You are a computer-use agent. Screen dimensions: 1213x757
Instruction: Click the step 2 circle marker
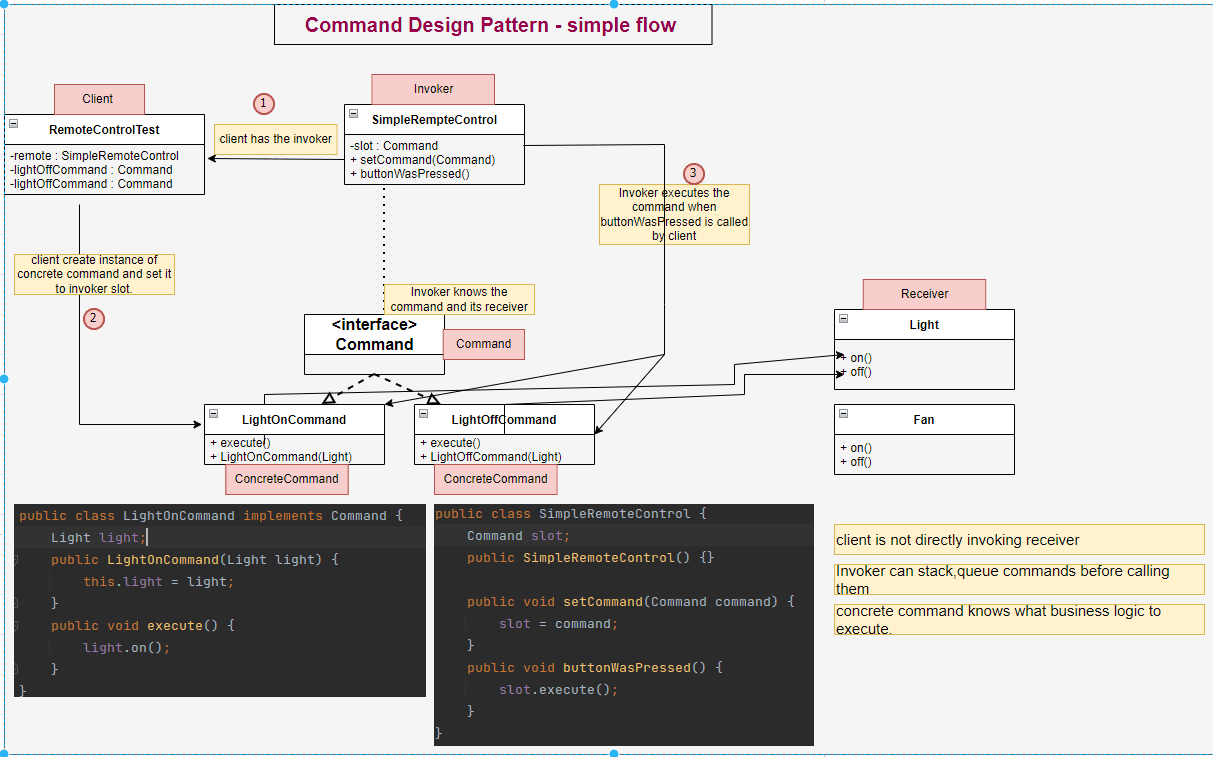click(x=93, y=319)
